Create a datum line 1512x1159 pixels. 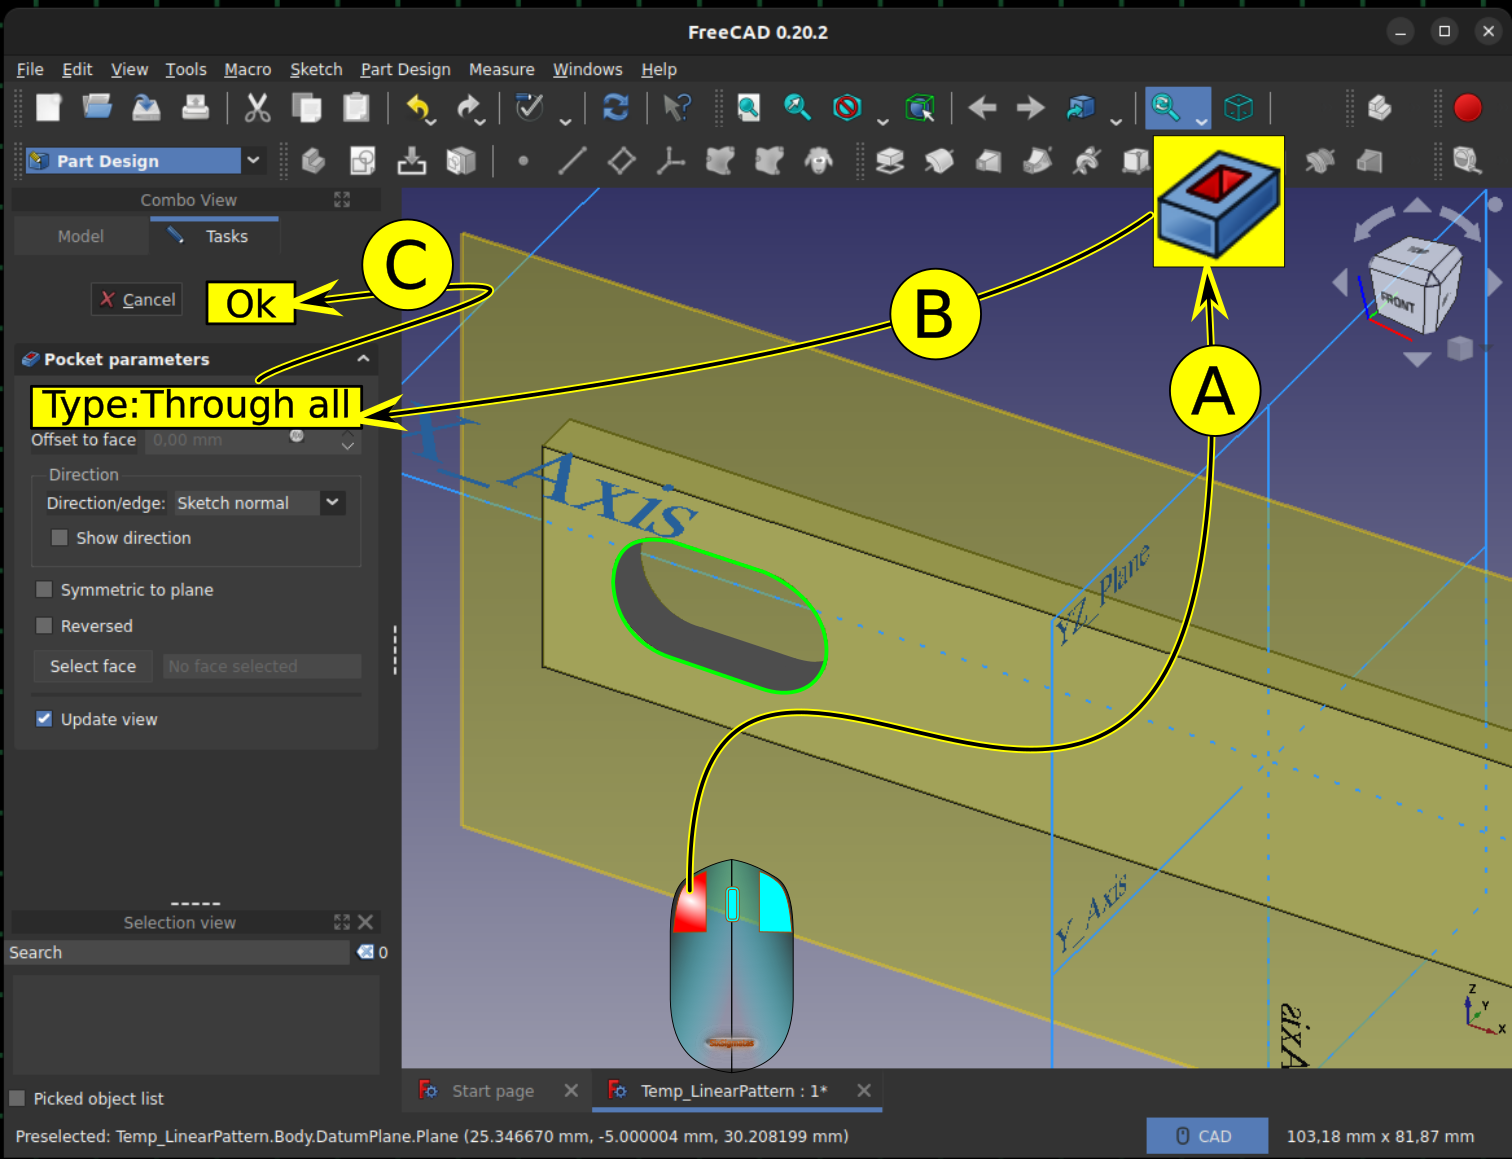pos(572,160)
